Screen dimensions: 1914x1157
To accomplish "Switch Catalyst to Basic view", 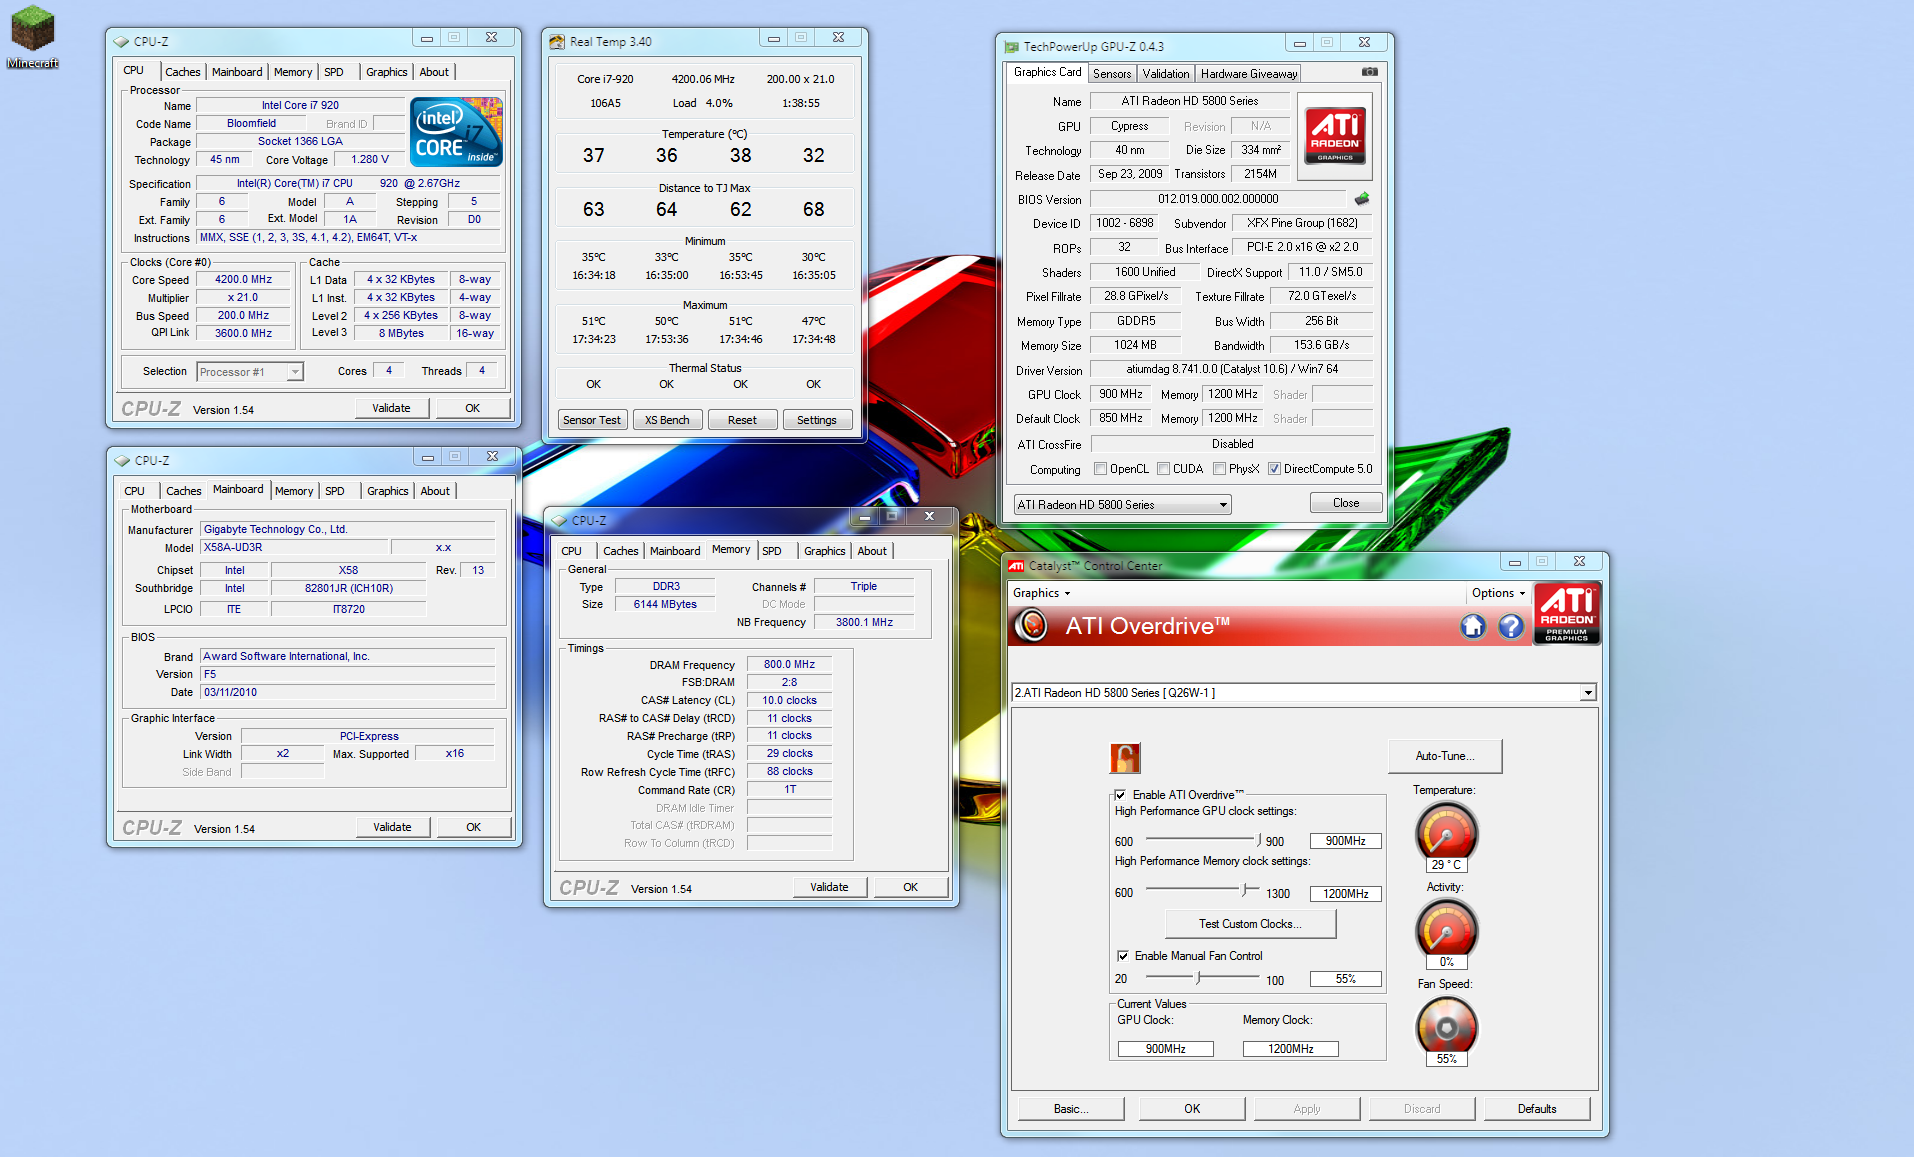I will pyautogui.click(x=1071, y=1109).
